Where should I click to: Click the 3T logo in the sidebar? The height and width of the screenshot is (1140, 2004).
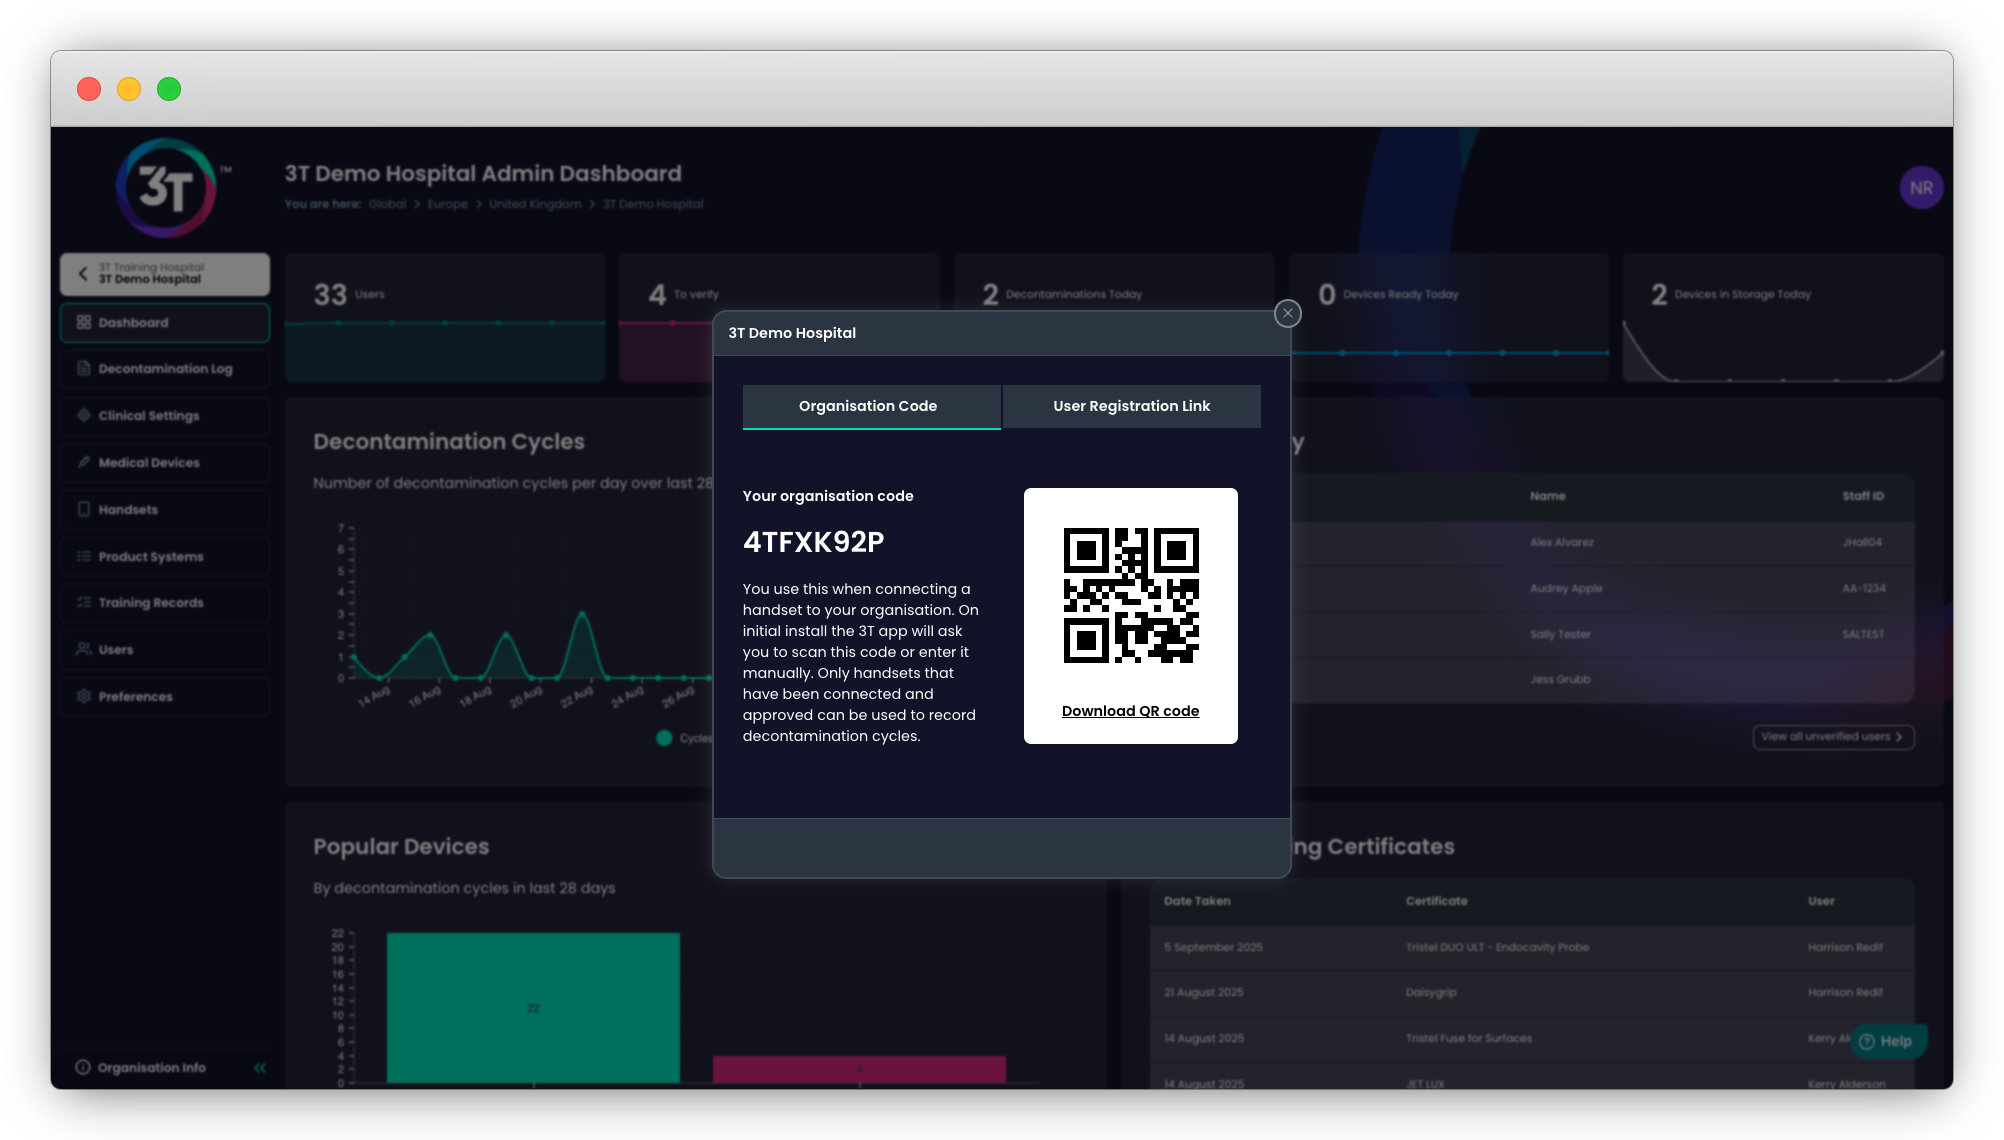pos(166,188)
